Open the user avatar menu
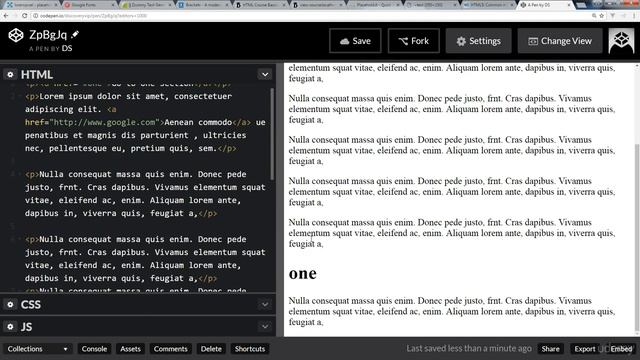The height and width of the screenshot is (360, 640). coord(621,41)
